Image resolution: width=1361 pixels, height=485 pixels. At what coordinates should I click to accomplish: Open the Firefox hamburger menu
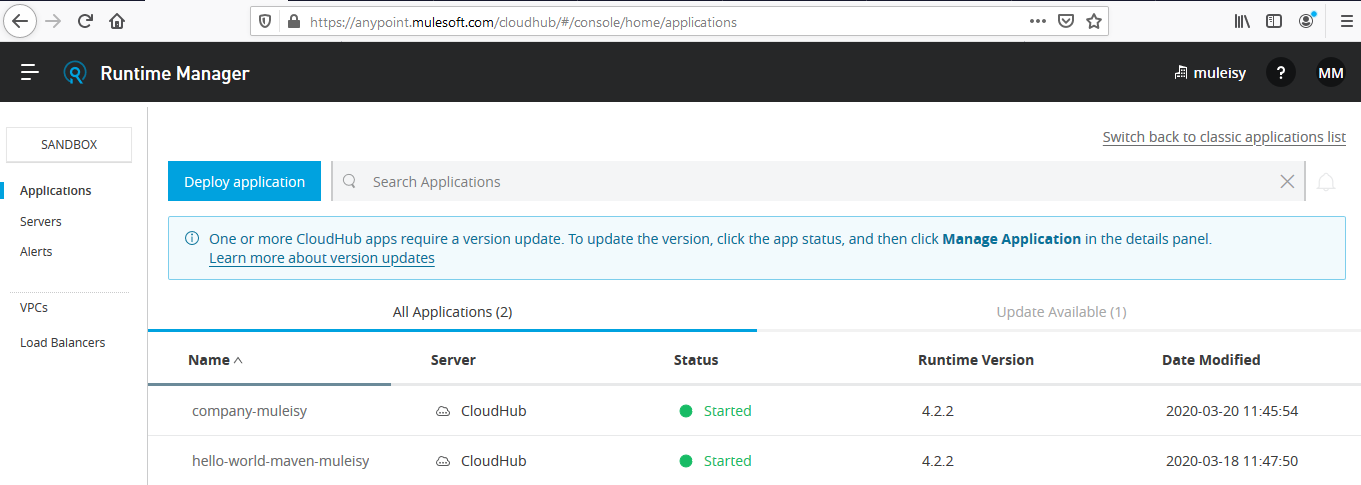tap(1346, 21)
